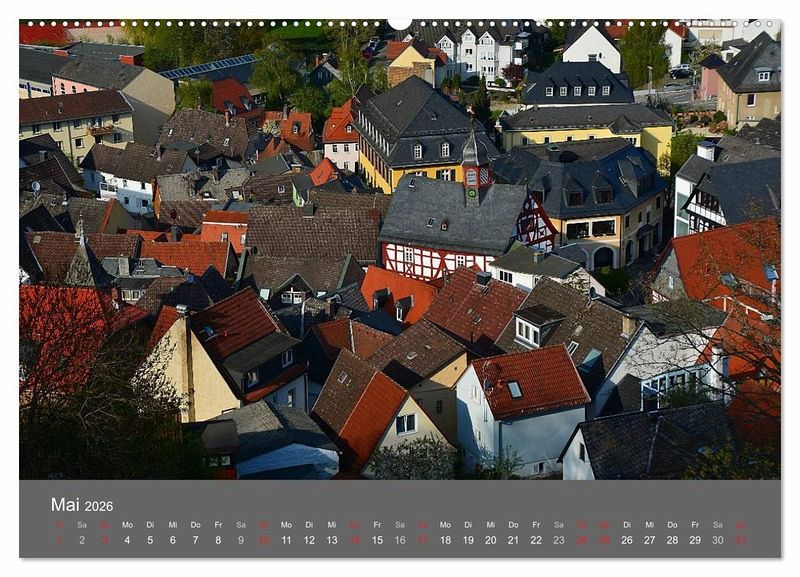Select date 8 in the calendar strip

click(x=218, y=540)
